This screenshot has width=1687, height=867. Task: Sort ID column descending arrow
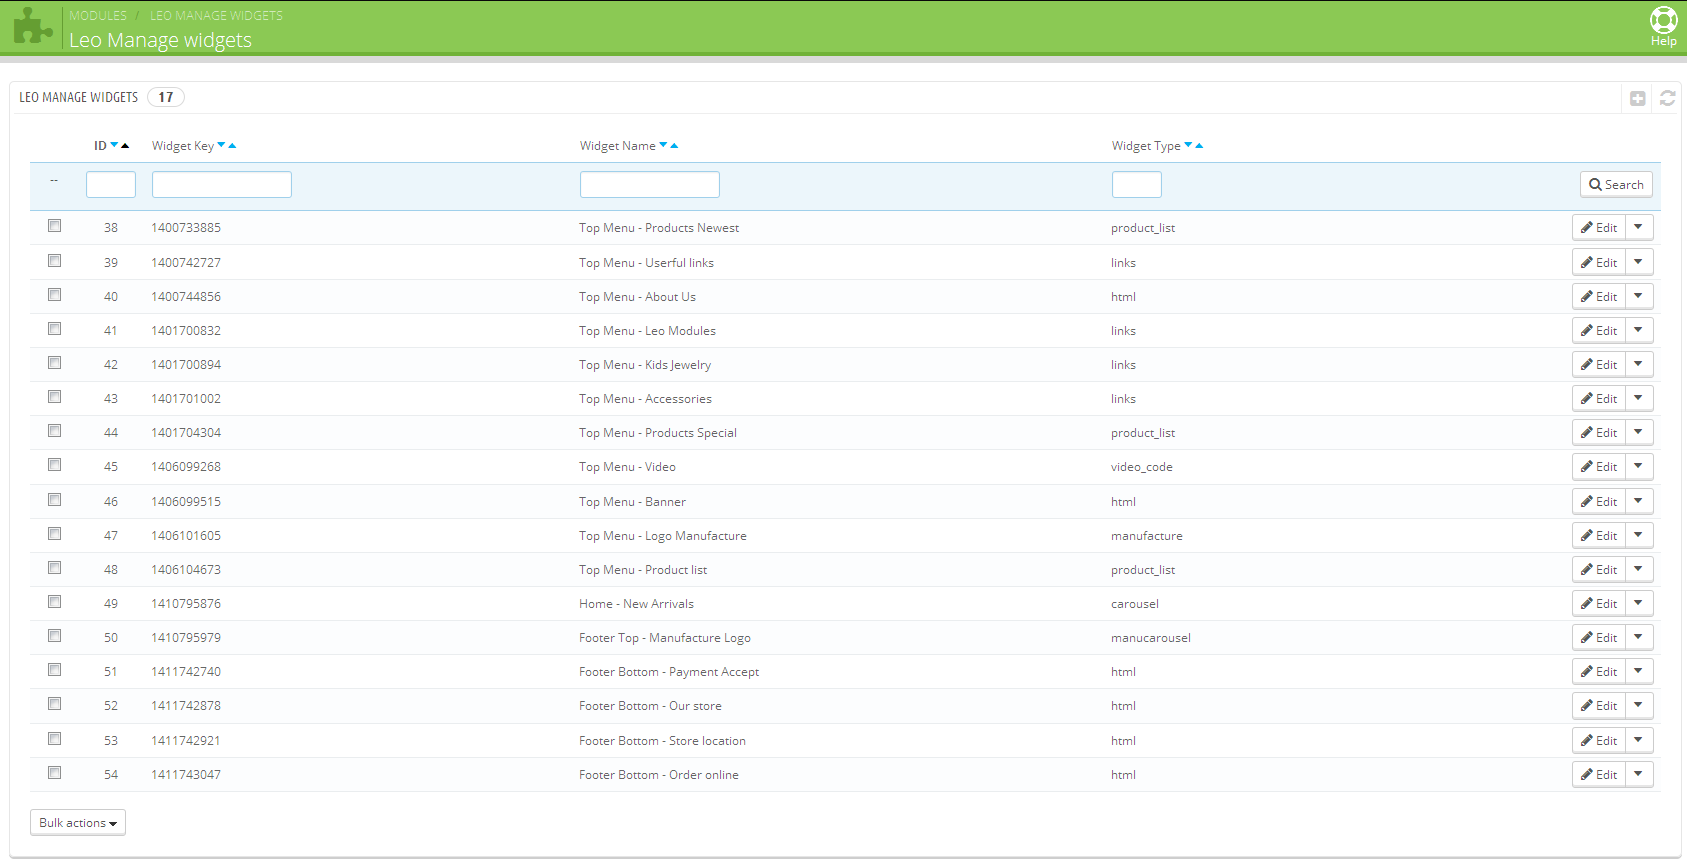114,145
